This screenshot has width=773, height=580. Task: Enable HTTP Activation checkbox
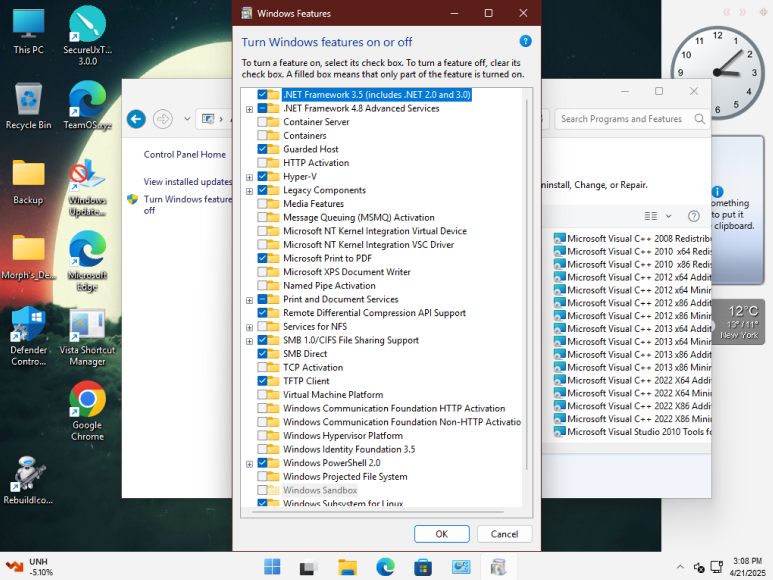tap(262, 163)
